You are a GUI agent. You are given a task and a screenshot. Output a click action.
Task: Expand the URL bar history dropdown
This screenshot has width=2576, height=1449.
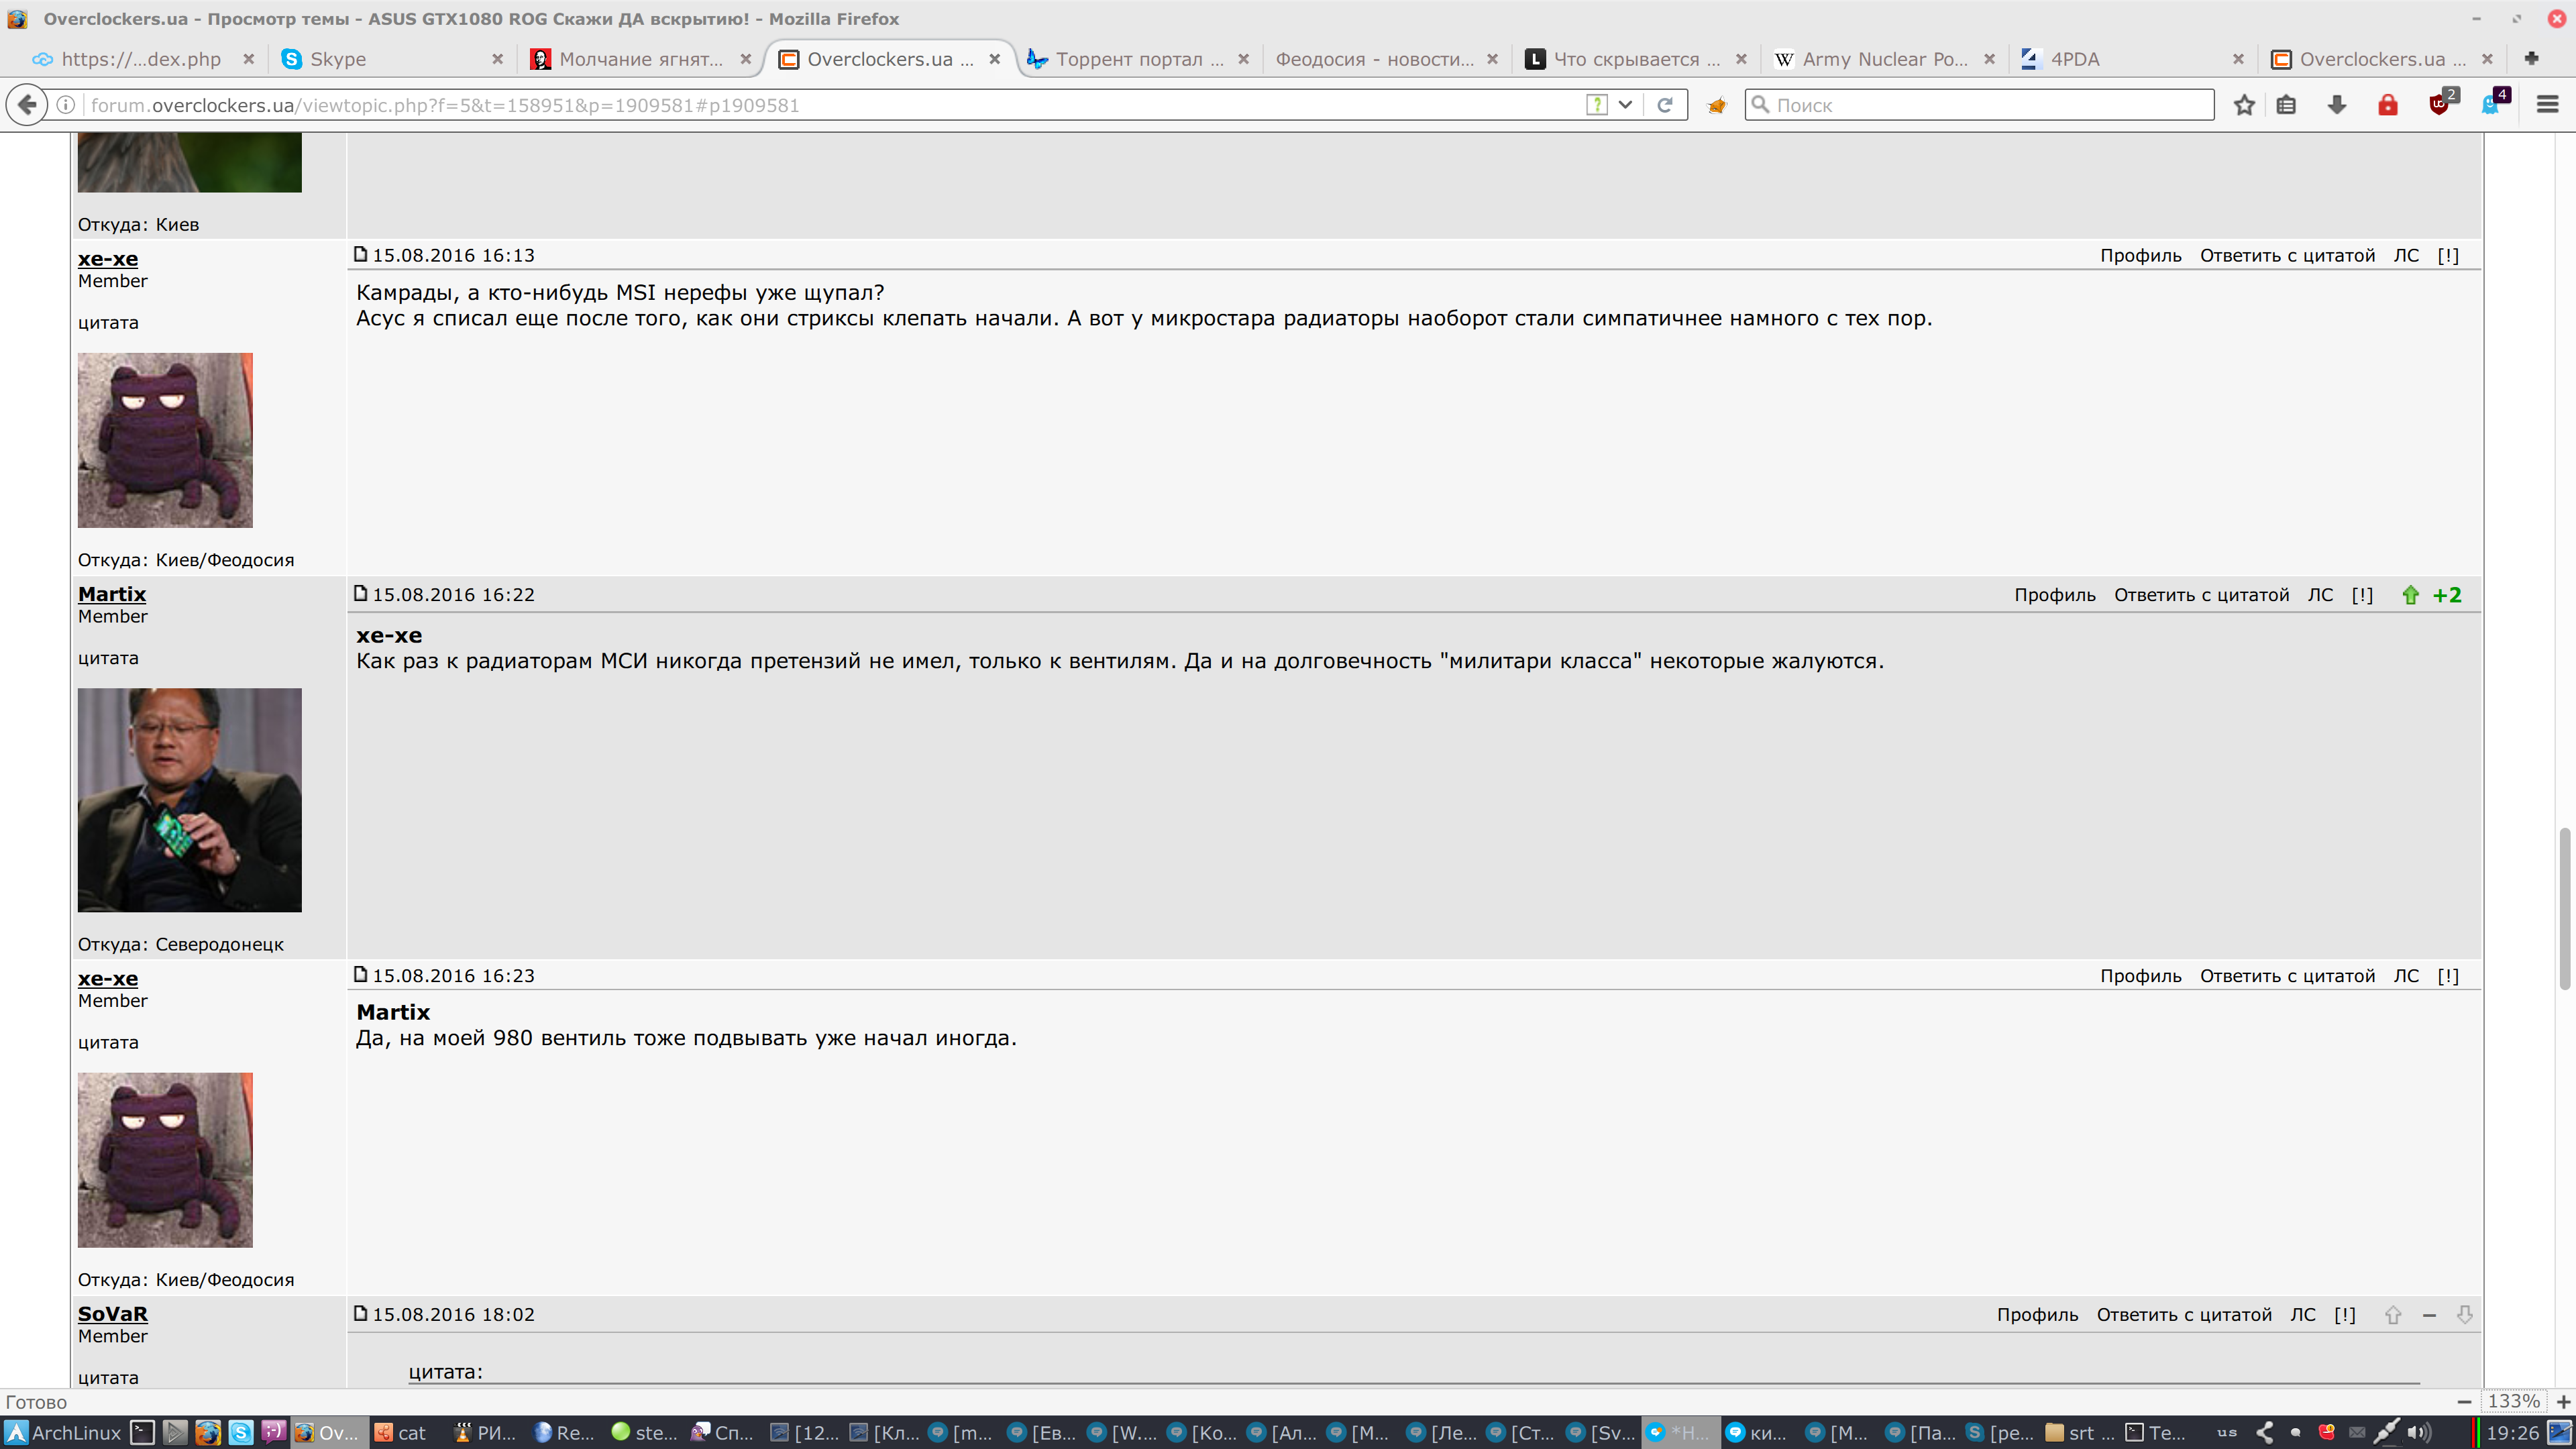click(1626, 105)
